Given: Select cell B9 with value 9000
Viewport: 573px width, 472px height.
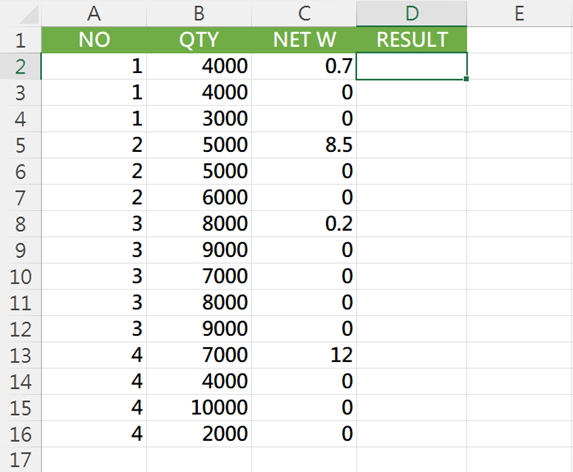Looking at the screenshot, I should click(199, 250).
